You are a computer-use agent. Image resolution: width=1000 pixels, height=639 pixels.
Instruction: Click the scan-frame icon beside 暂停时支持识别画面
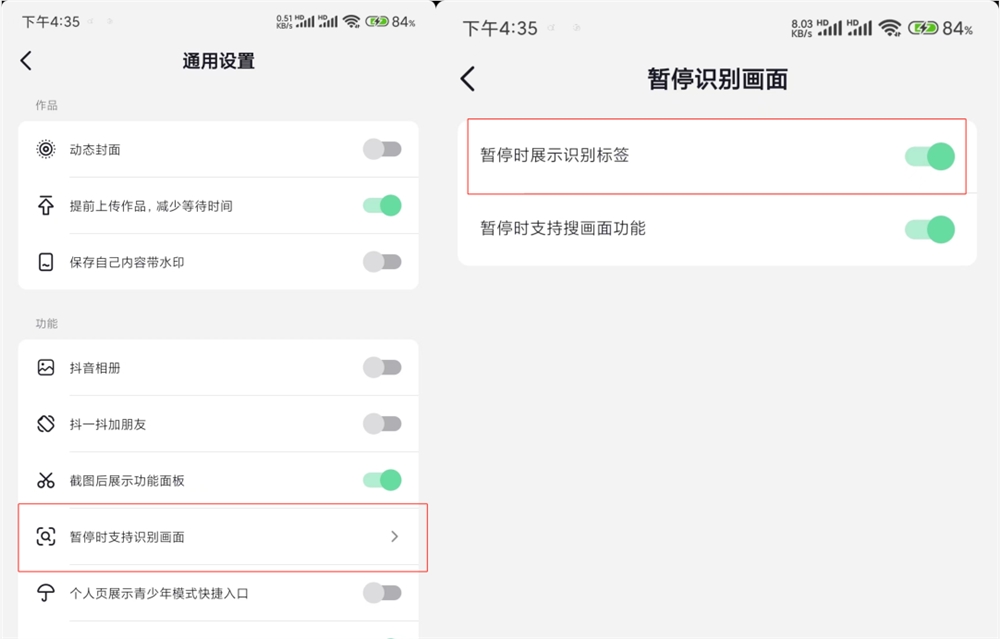pos(45,537)
